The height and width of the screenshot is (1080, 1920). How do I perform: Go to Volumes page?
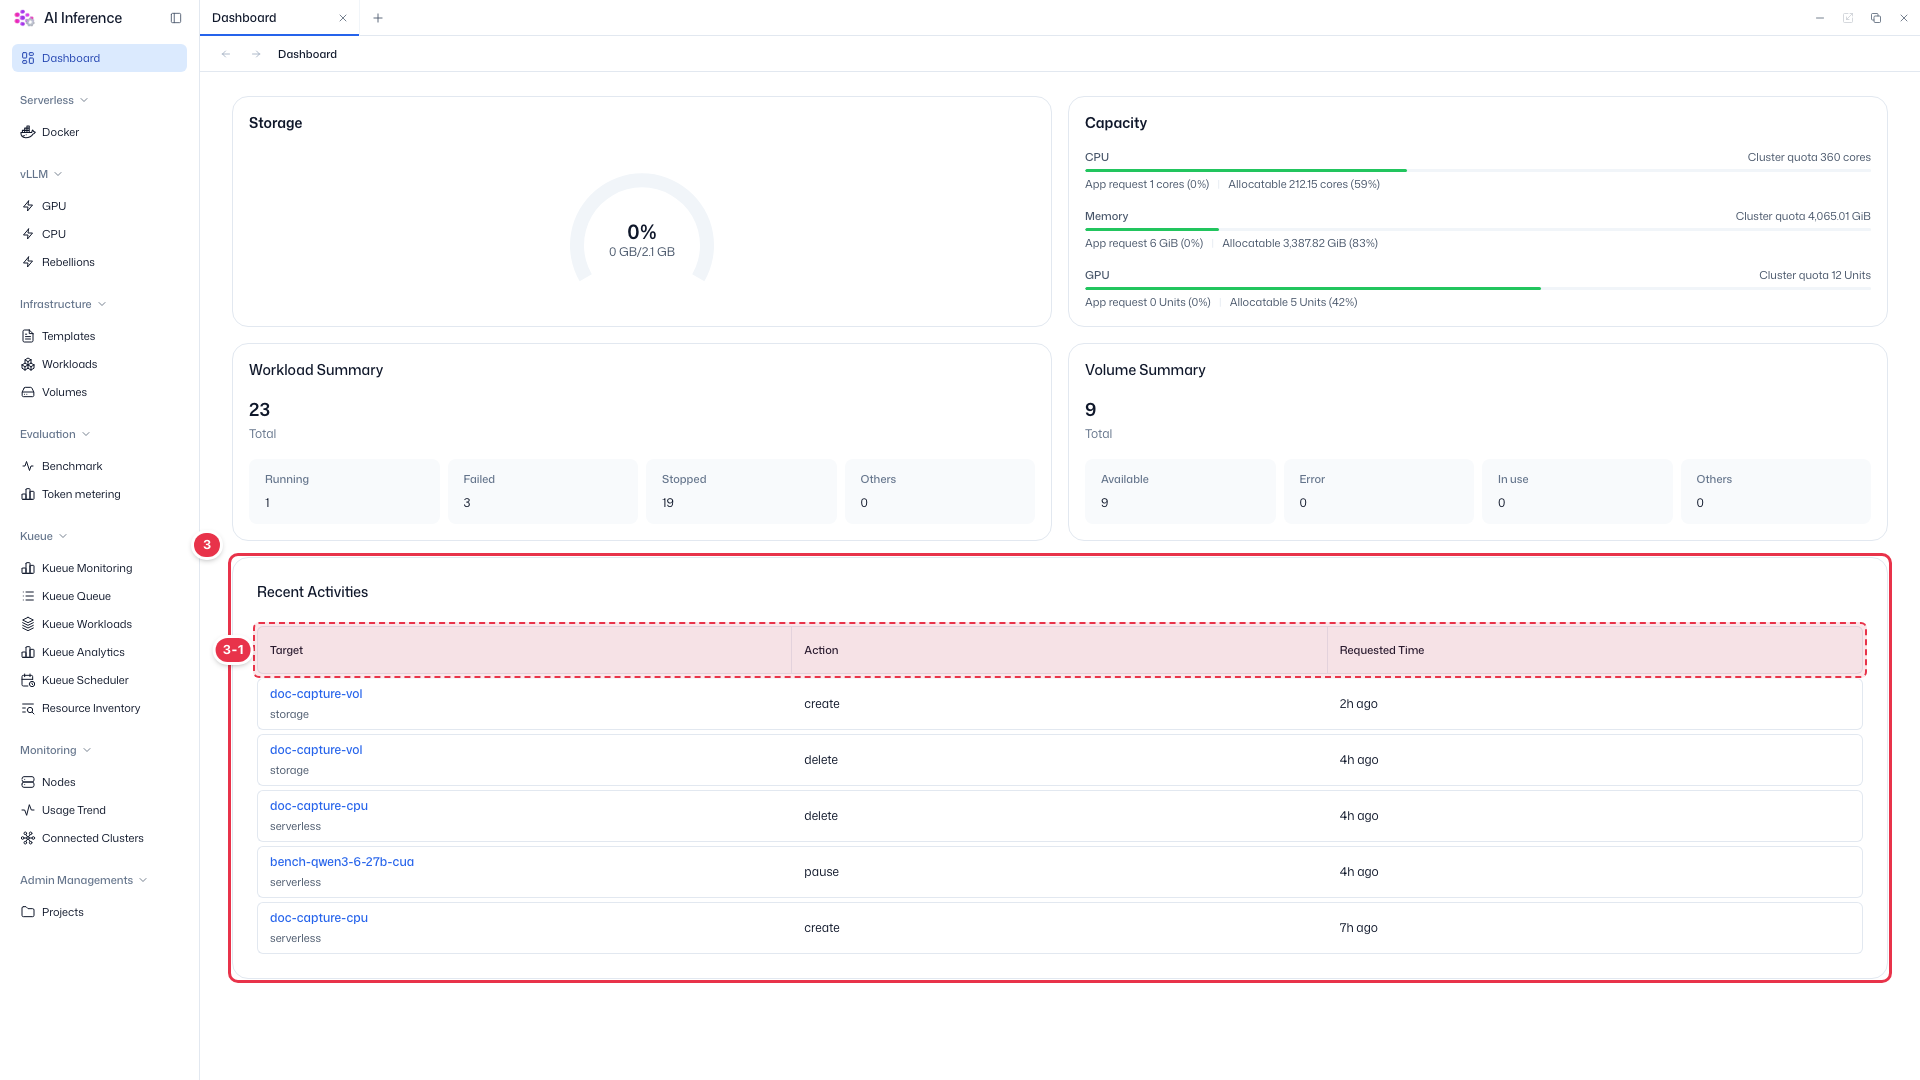tap(99, 392)
